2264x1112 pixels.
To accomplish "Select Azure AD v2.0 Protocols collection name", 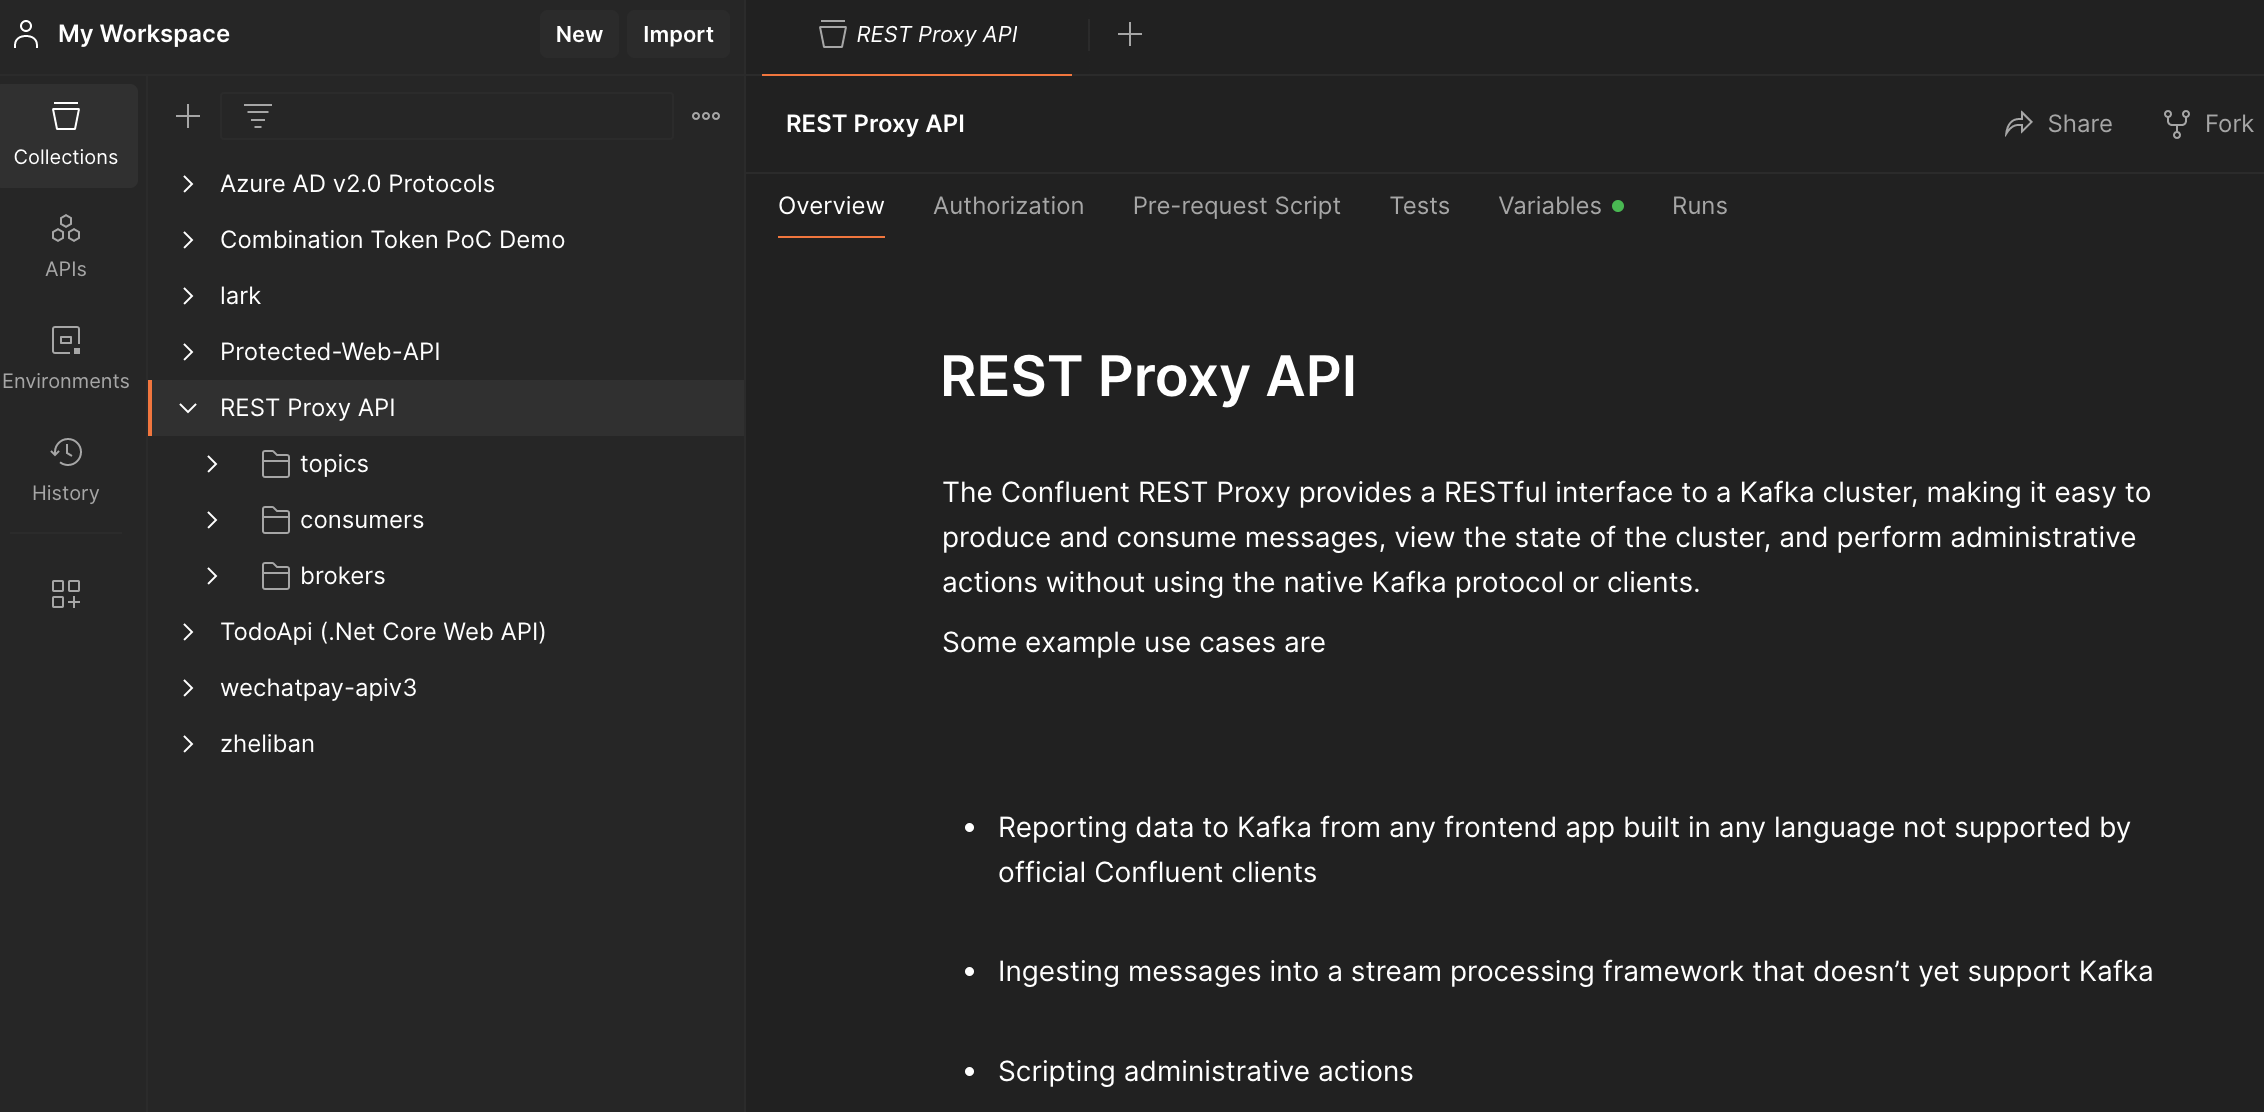I will (357, 184).
